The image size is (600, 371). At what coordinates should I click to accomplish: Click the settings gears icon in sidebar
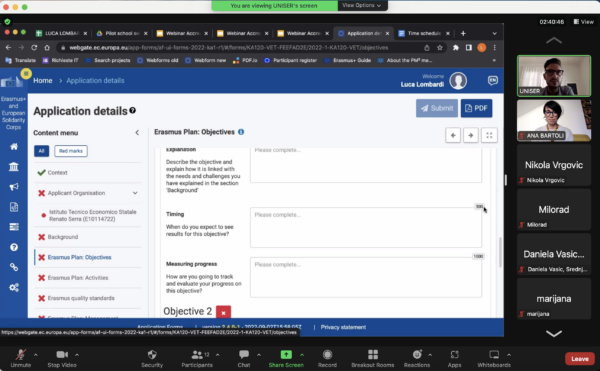click(14, 287)
